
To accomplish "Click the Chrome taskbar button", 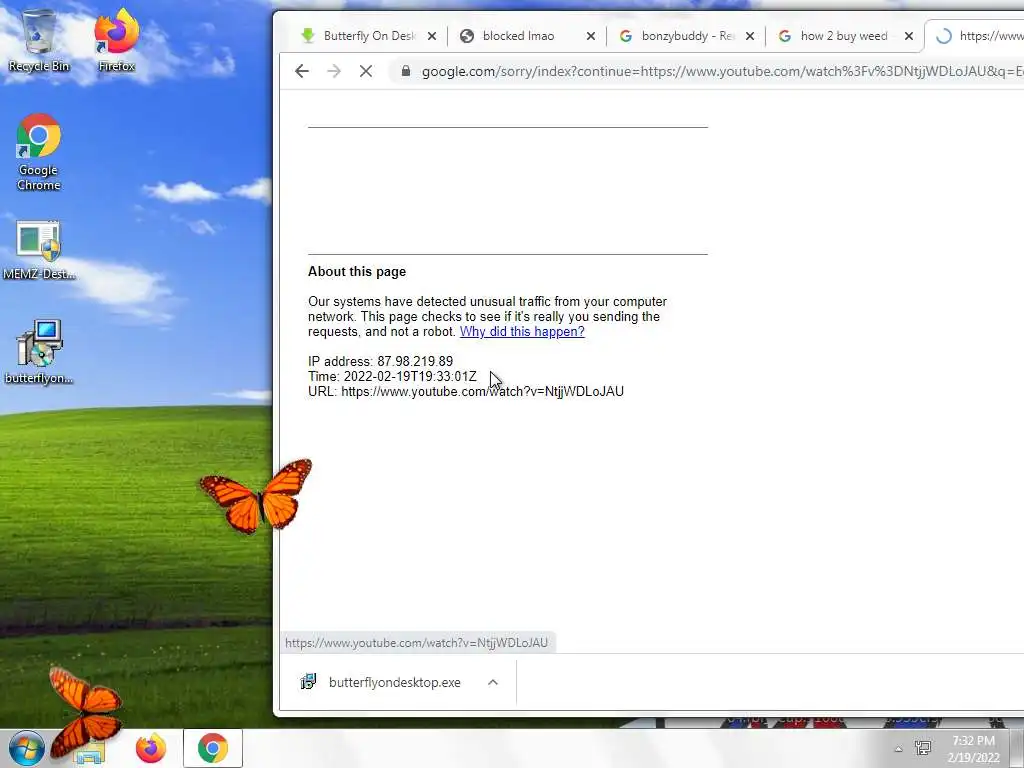I will coord(213,748).
